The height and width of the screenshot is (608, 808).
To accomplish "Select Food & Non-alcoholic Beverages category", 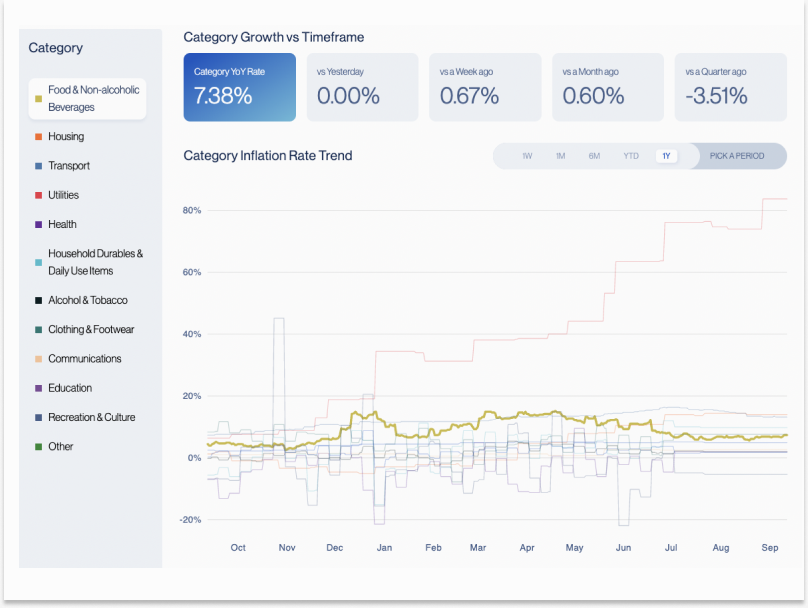I will [93, 98].
